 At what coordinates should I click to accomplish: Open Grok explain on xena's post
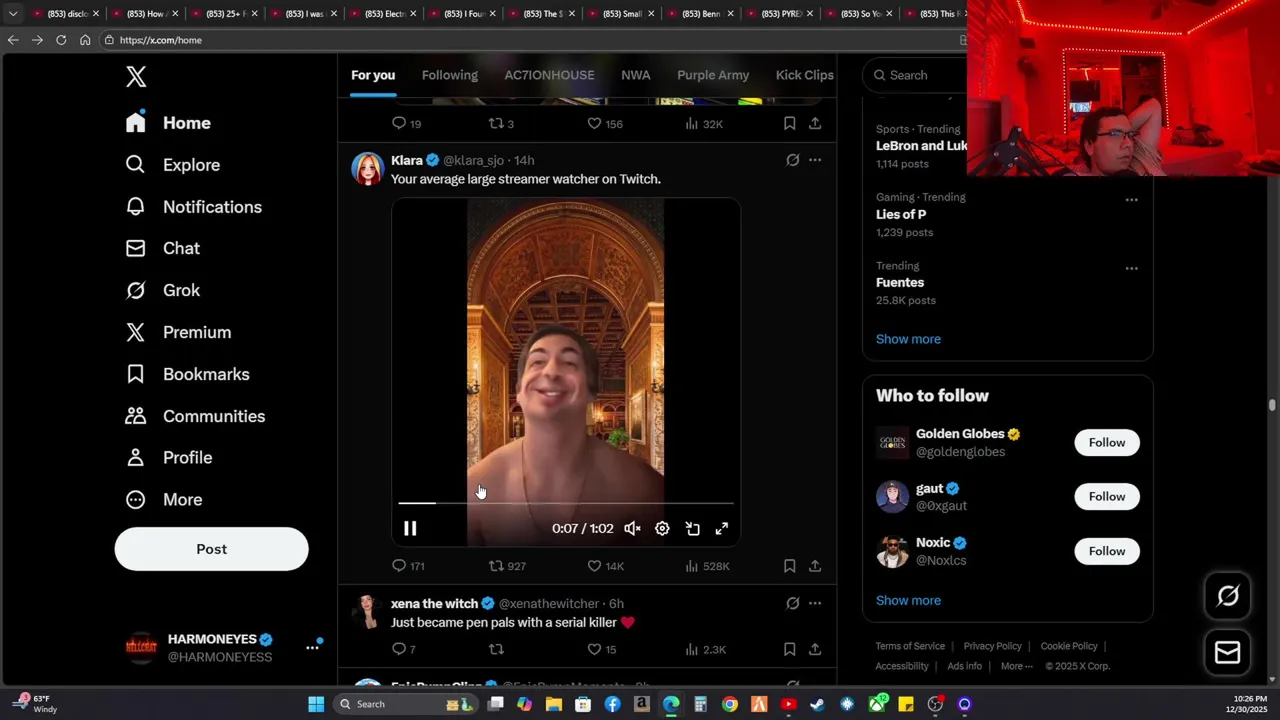coord(792,603)
